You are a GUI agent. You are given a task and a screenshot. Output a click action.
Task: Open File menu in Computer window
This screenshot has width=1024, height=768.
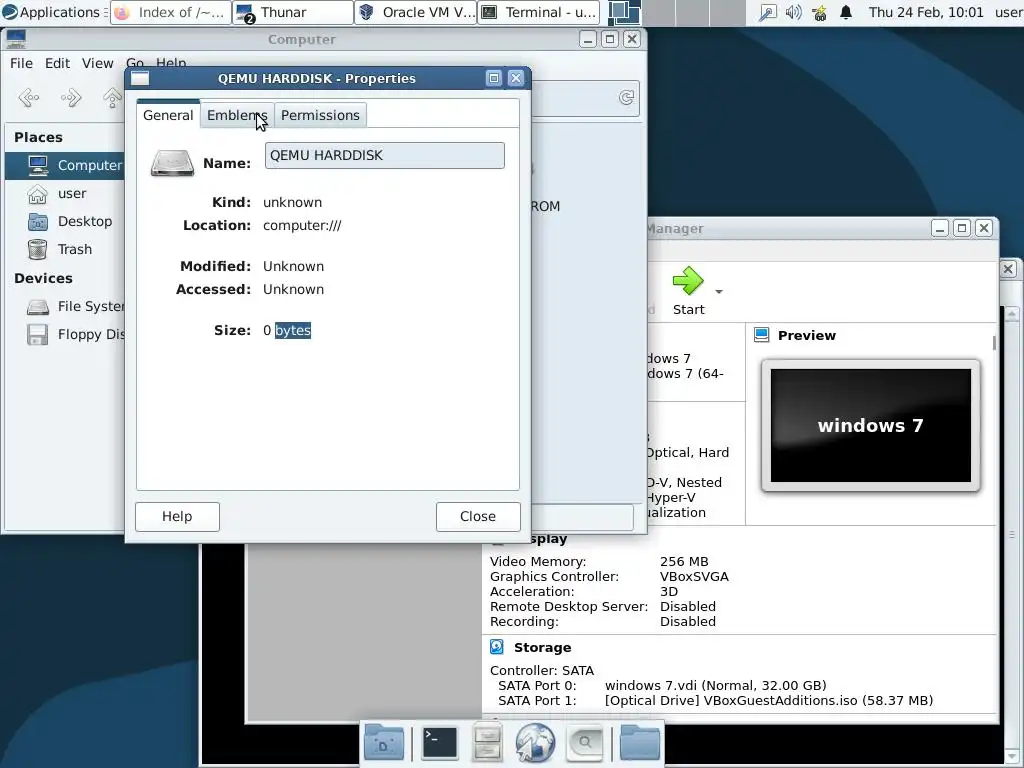tap(21, 63)
